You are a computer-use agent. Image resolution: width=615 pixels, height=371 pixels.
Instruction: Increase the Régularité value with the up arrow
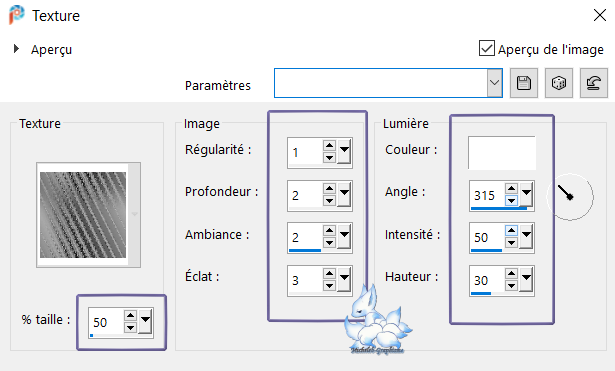click(x=329, y=146)
